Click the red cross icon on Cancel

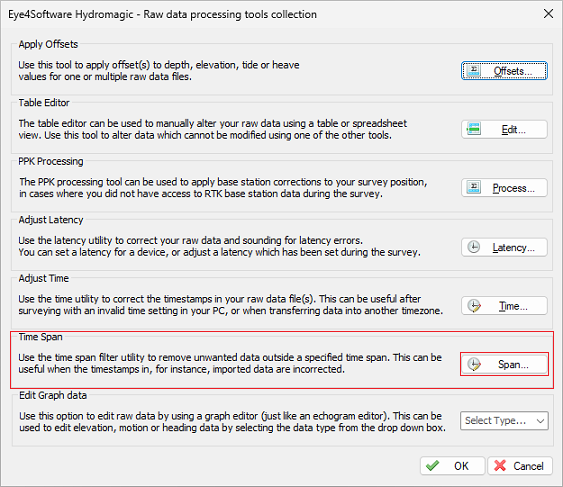(x=500, y=466)
